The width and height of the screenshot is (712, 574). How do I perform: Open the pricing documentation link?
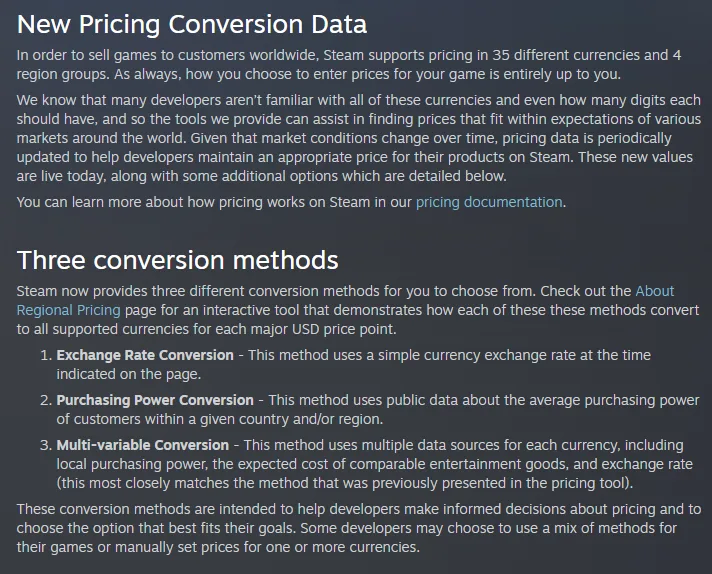(489, 202)
